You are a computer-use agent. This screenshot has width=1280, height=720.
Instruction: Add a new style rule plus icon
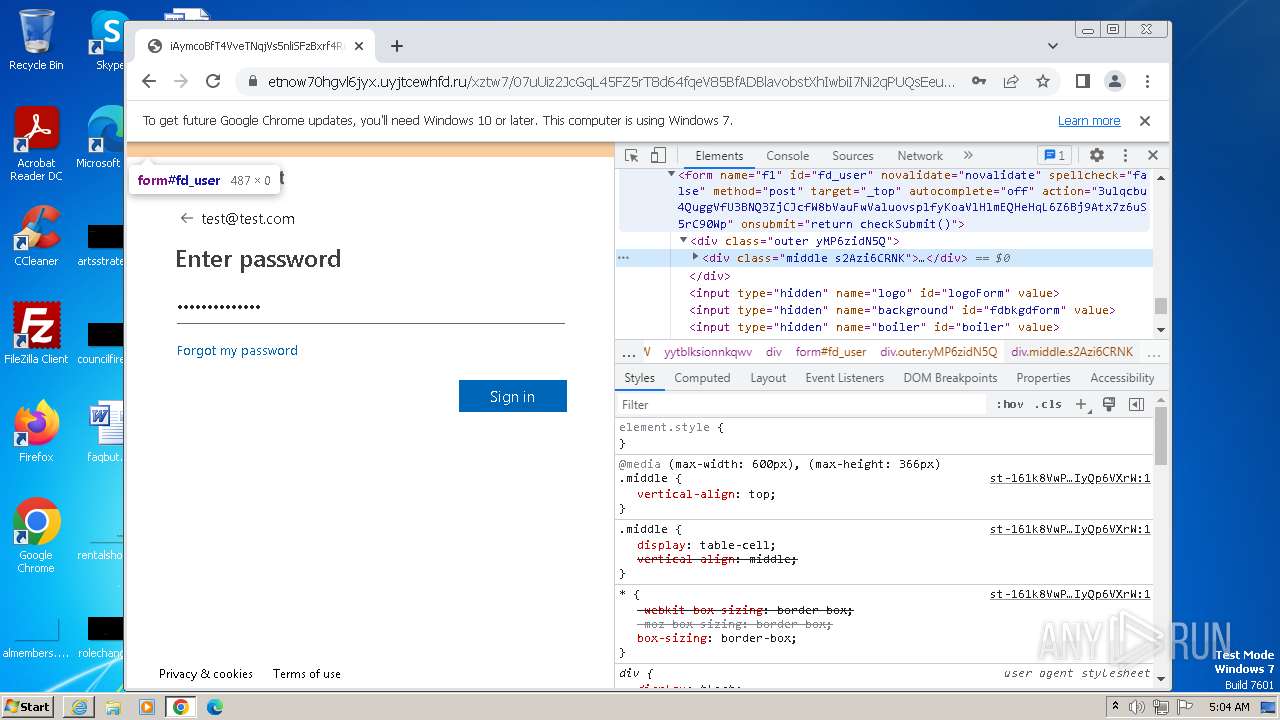(x=1081, y=404)
